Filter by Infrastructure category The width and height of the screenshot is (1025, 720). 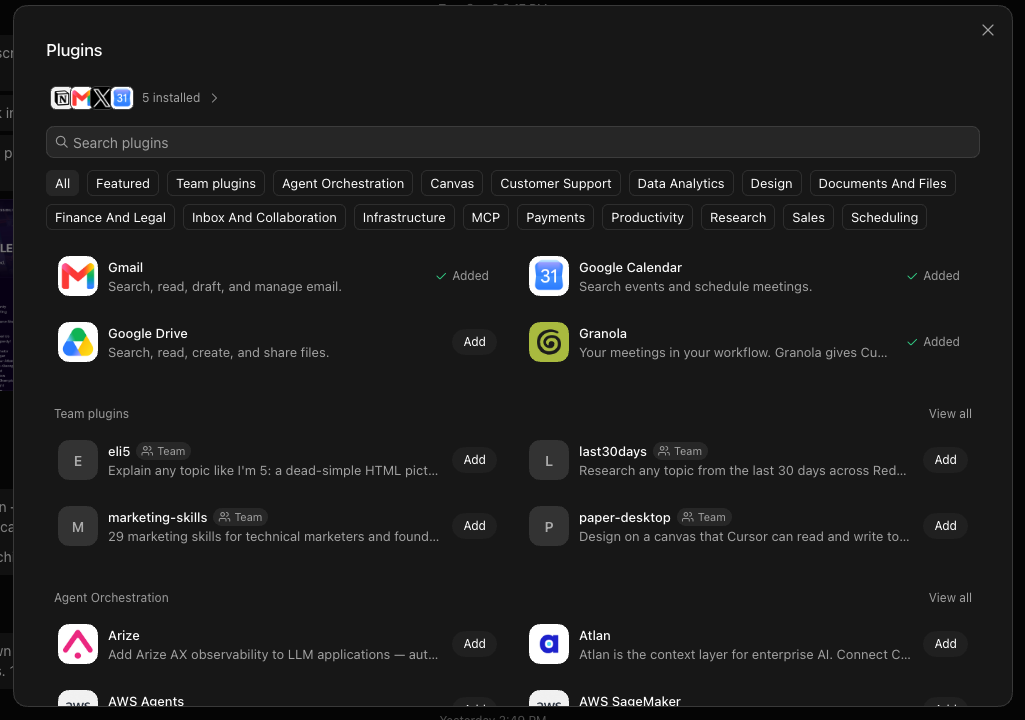[x=404, y=218]
